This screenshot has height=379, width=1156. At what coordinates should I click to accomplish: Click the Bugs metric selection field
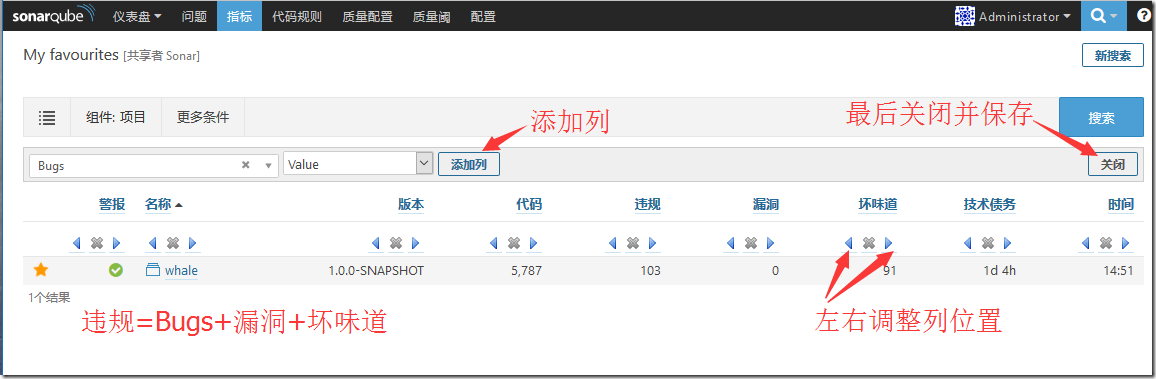click(x=153, y=166)
